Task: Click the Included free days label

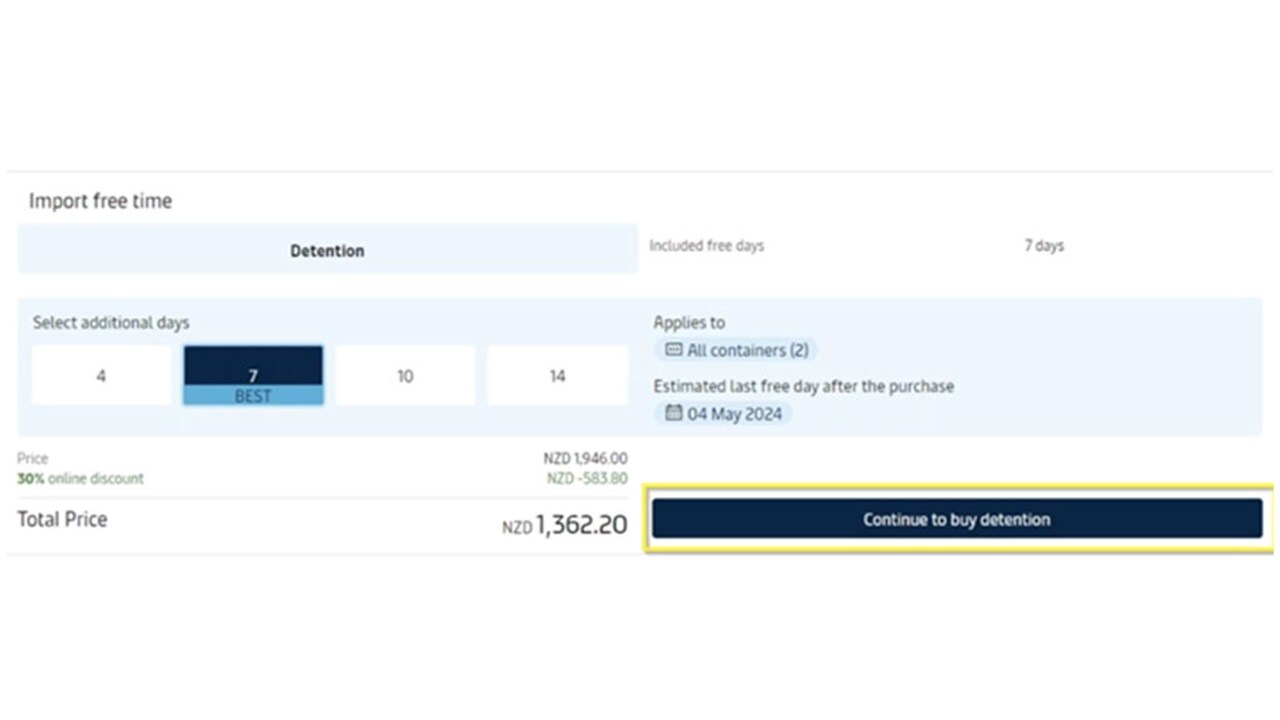Action: point(706,246)
